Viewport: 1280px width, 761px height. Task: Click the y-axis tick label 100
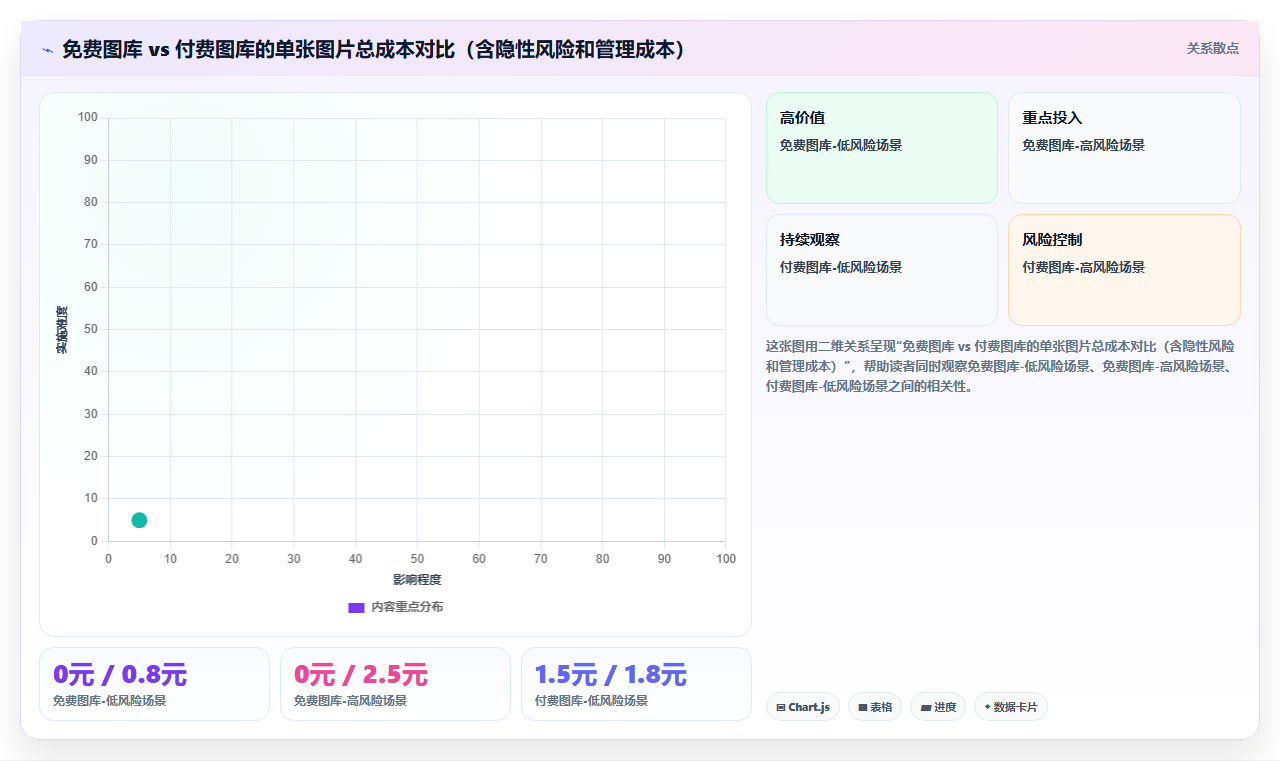(x=88, y=118)
